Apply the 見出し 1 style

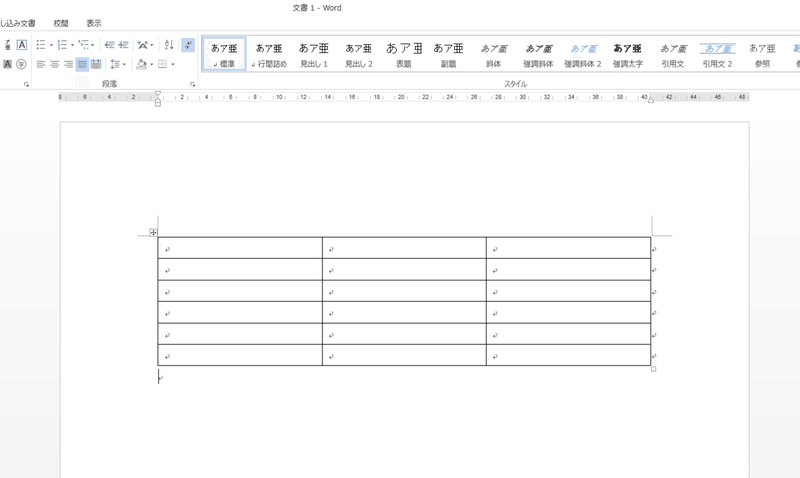pyautogui.click(x=314, y=54)
